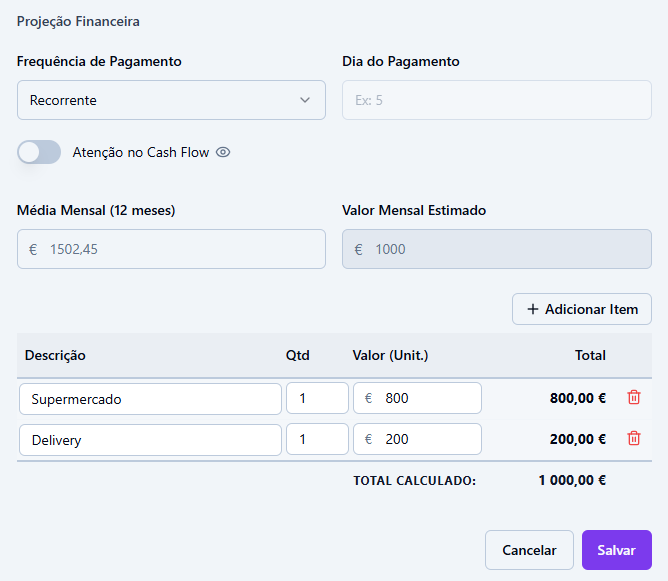Edit the Delivery description field
The width and height of the screenshot is (668, 581).
point(150,439)
